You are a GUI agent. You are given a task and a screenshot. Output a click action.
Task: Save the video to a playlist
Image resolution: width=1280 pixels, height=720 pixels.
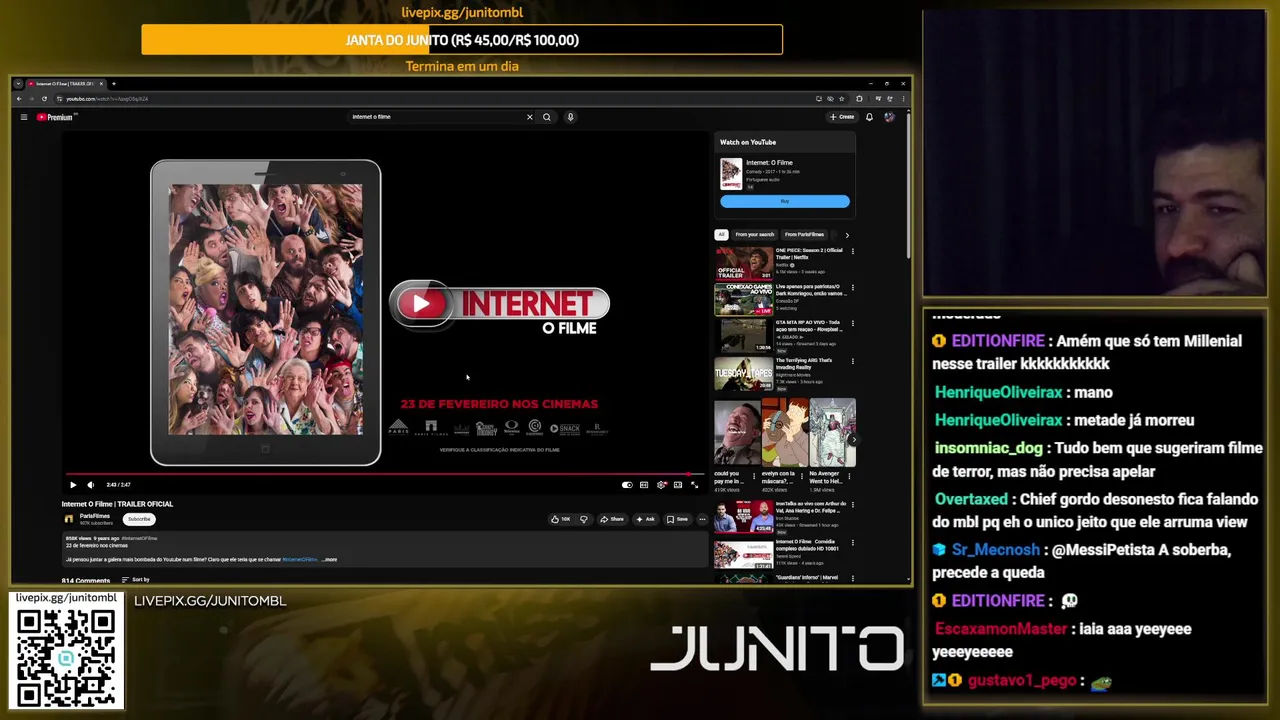[x=678, y=519]
